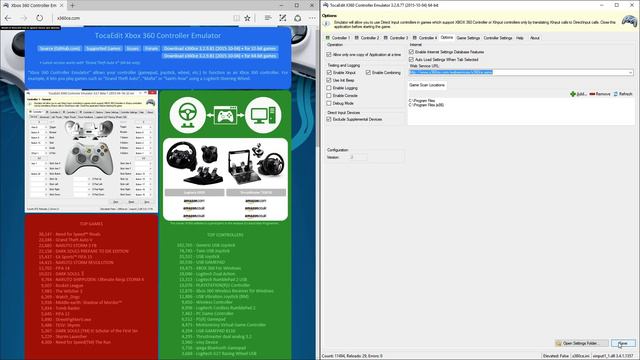Click the green Add icon in scan locations

coord(573,94)
